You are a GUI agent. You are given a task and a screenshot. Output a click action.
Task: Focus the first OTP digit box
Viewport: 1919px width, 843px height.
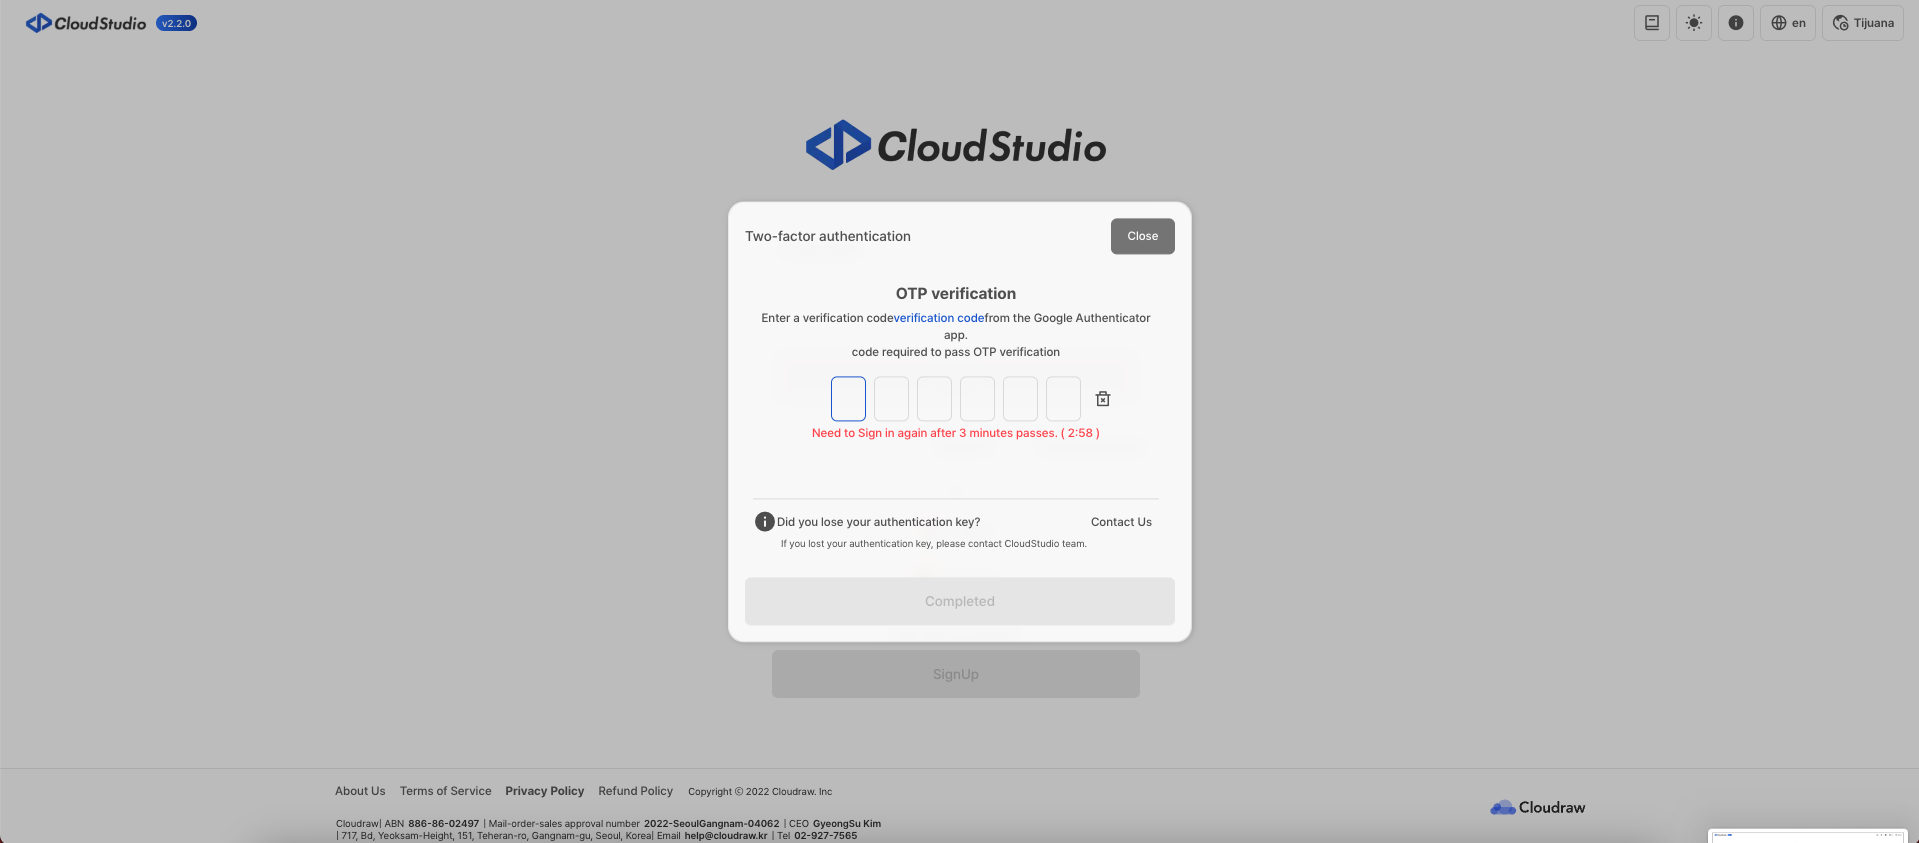(848, 399)
